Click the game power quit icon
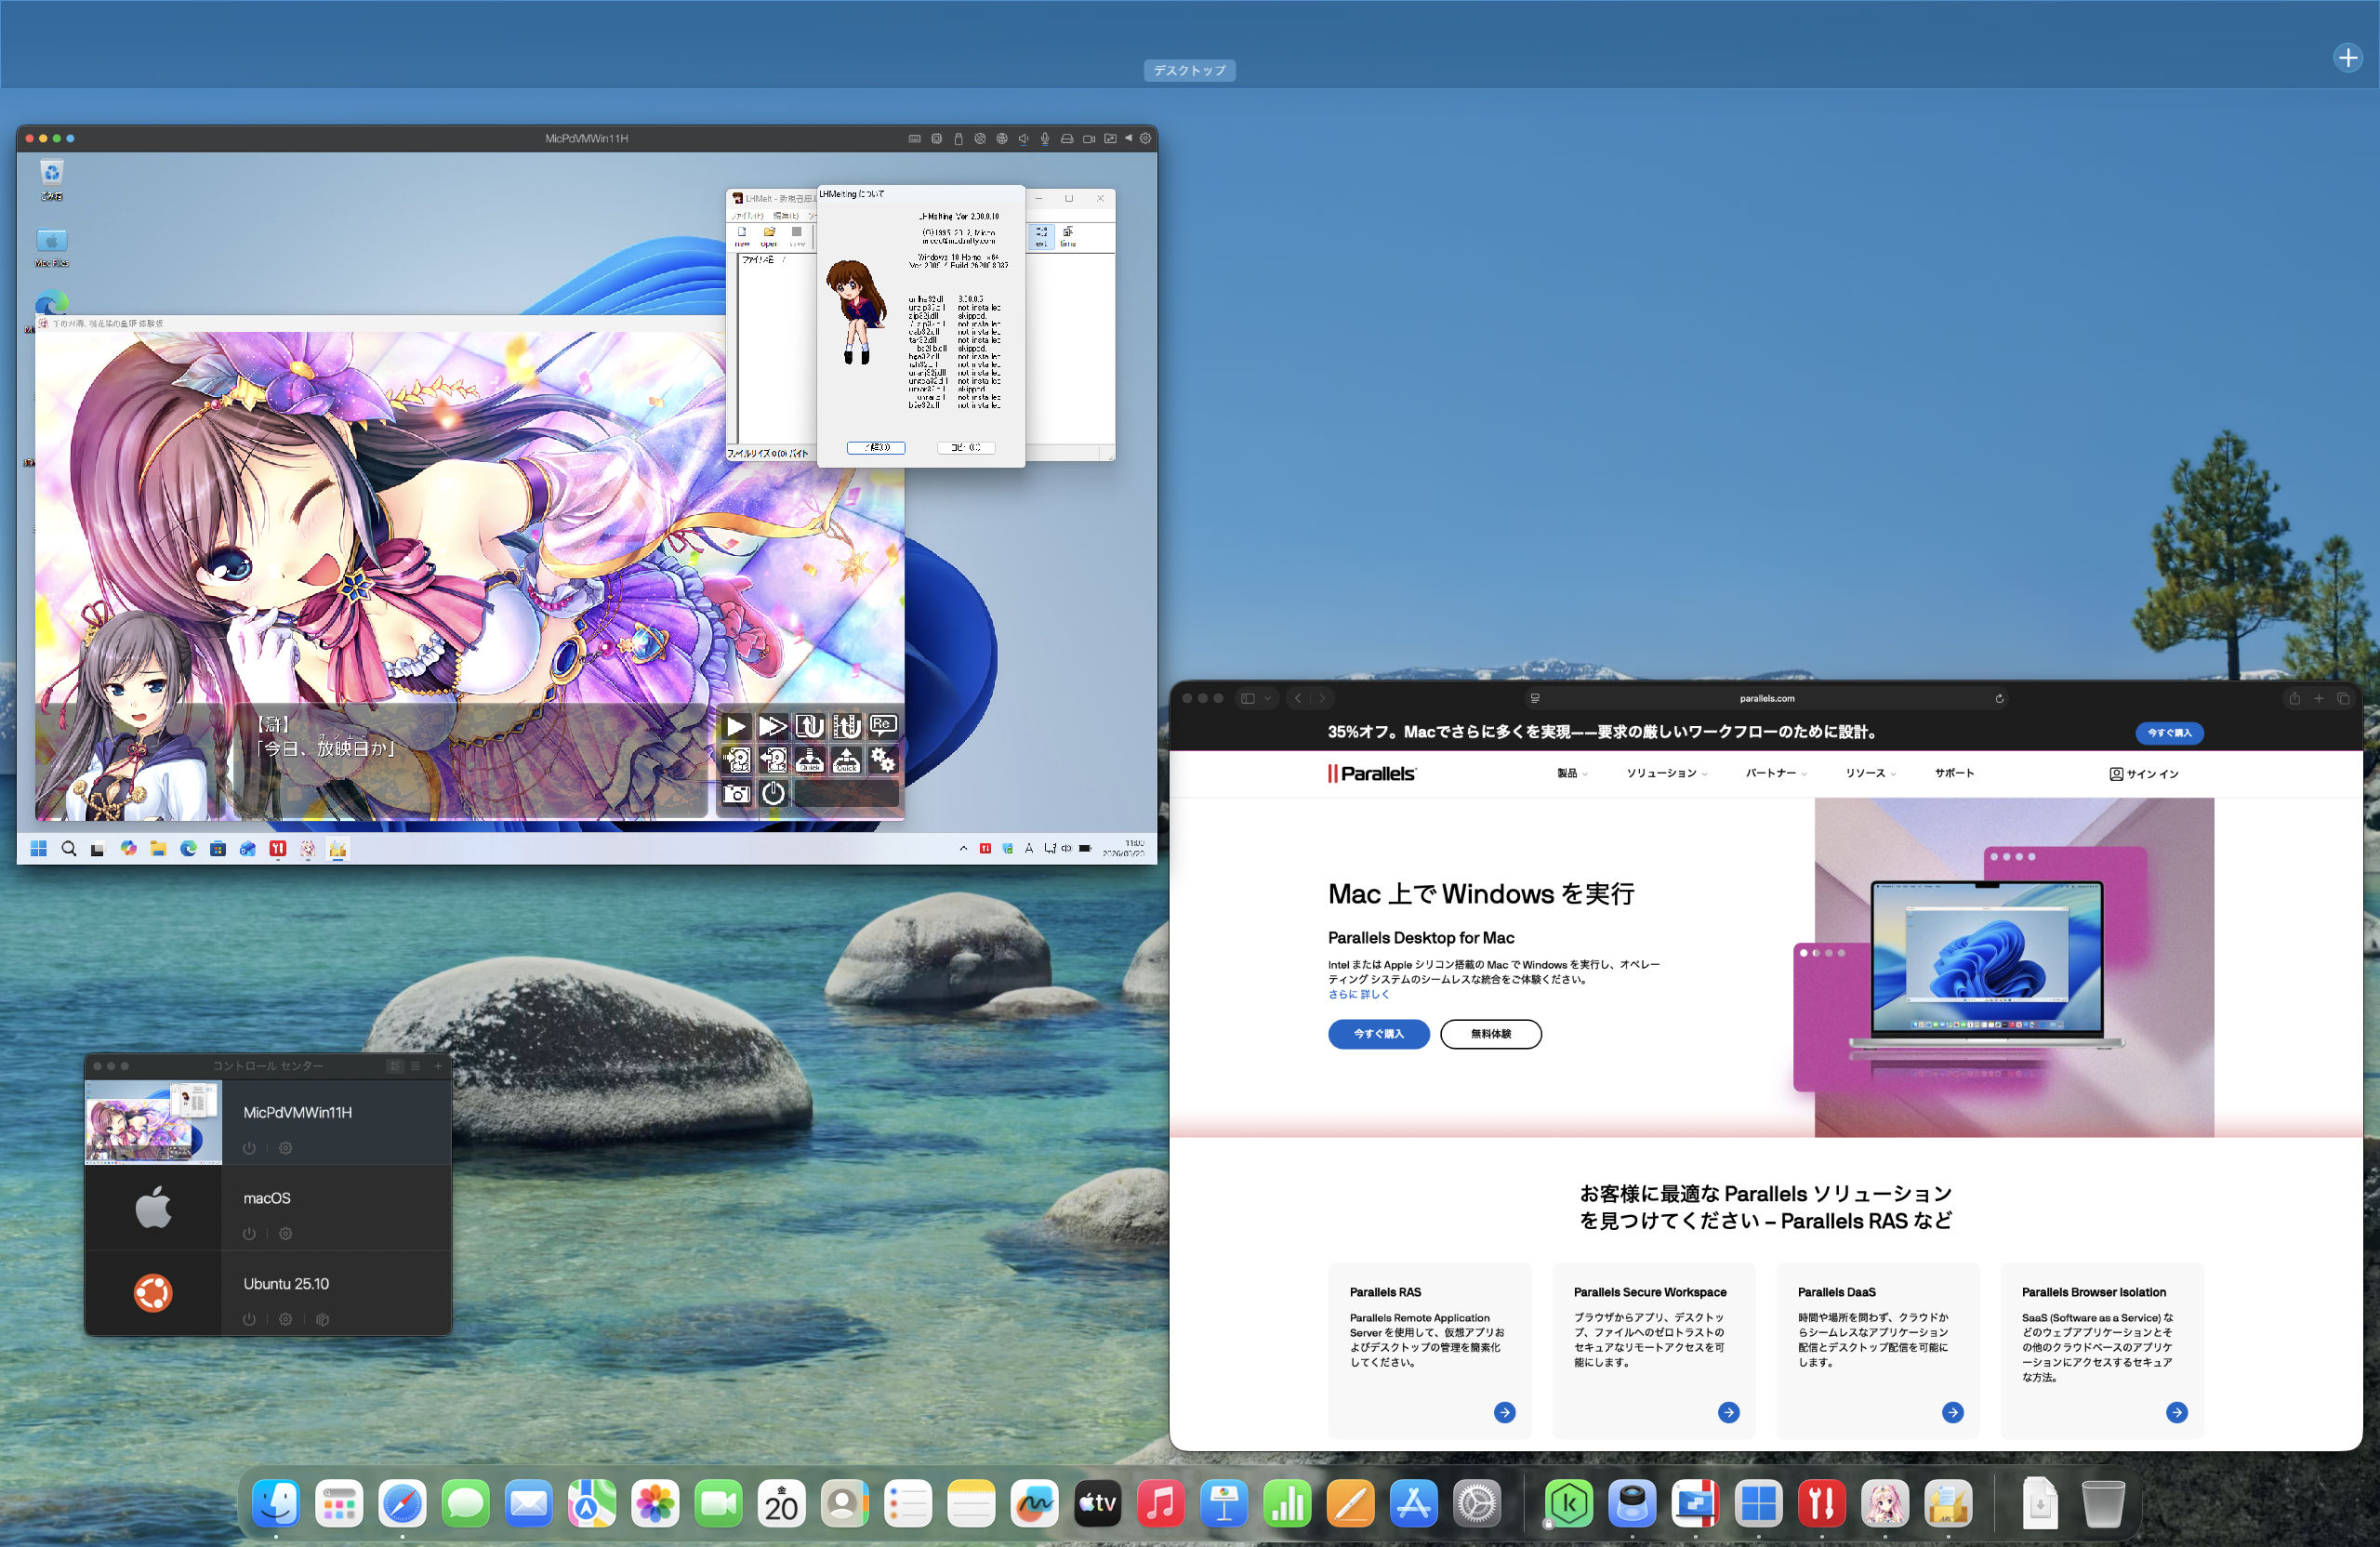Screen dimensions: 2380x1547 coord(773,794)
